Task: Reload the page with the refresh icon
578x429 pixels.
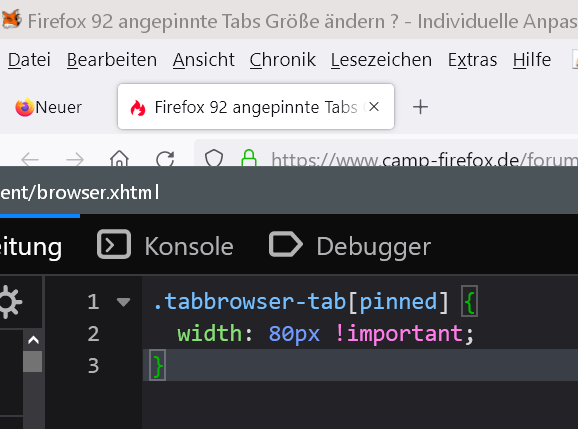Action: (x=165, y=158)
